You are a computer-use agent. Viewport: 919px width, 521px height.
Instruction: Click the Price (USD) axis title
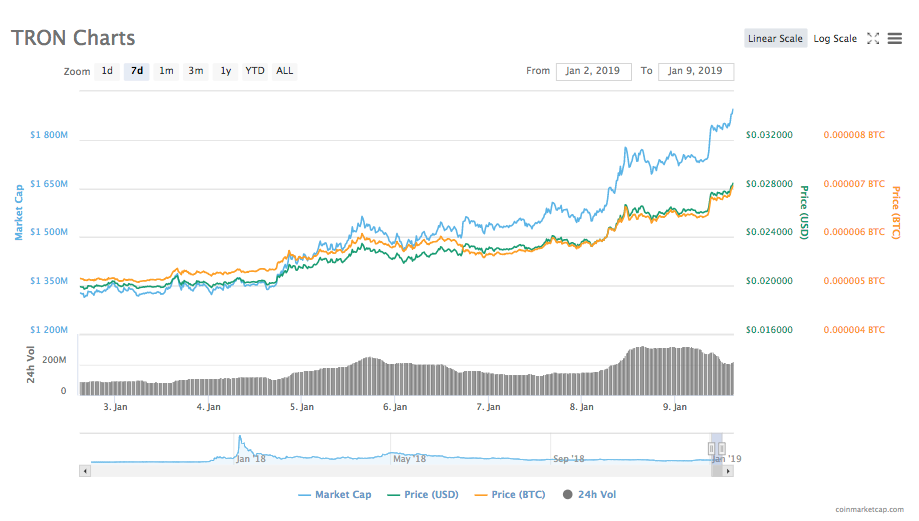804,212
